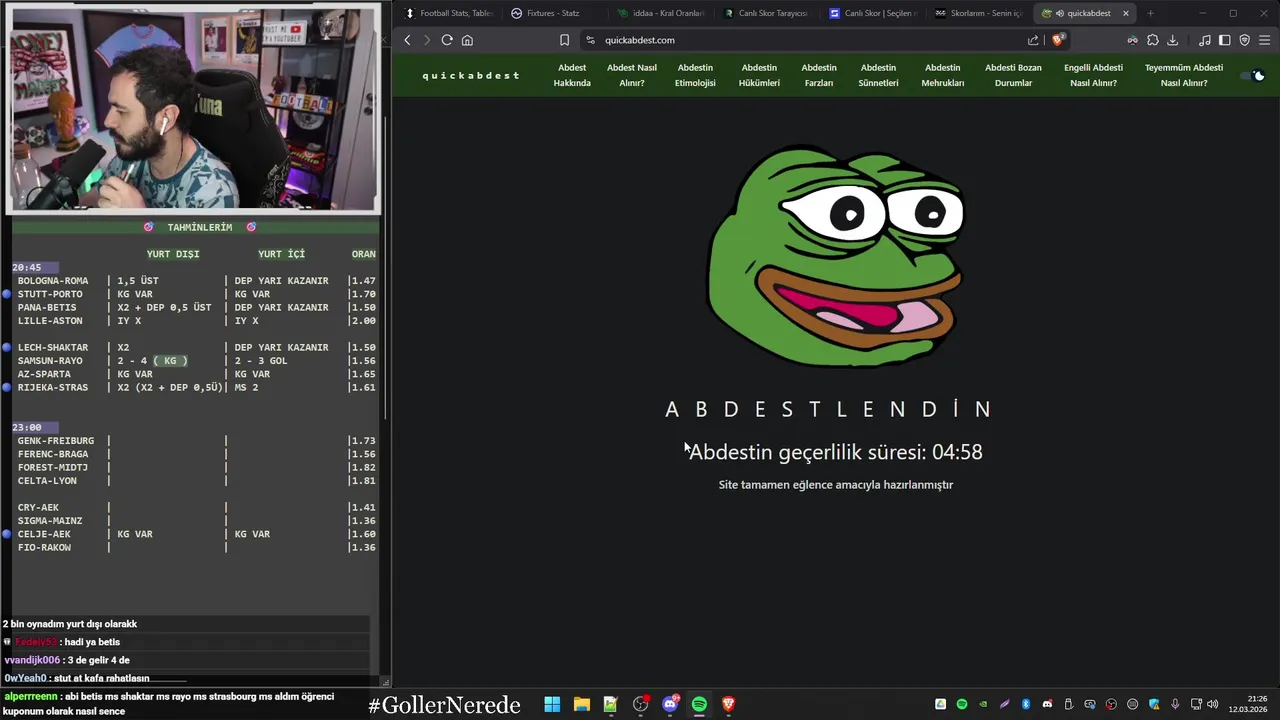Screen dimensions: 1280x720
Task: Switch to the Skorlarım - Senin için tab
Action: point(978,13)
